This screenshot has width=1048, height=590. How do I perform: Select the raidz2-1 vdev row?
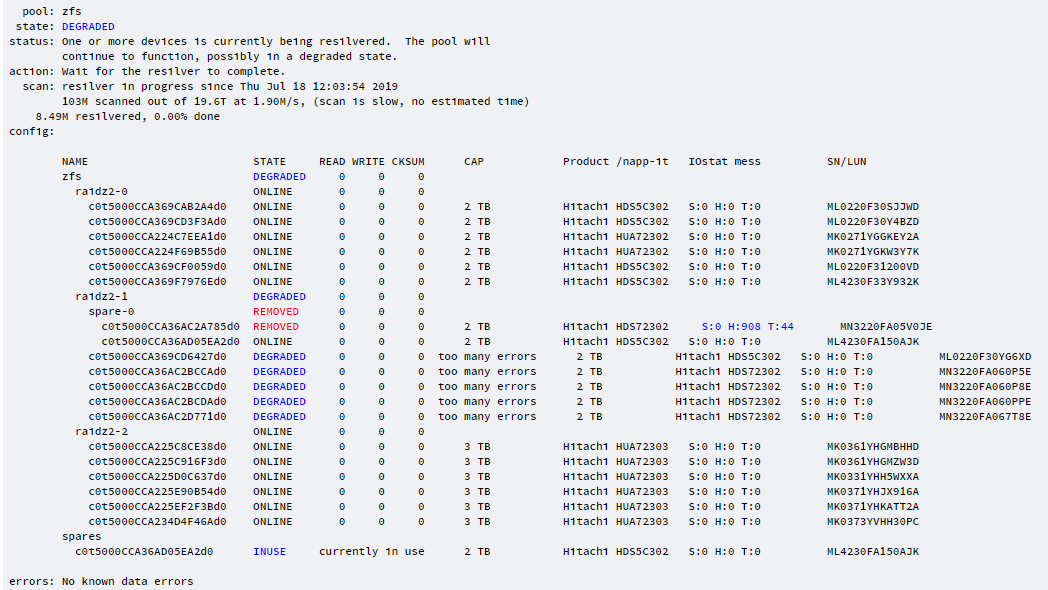(101, 296)
